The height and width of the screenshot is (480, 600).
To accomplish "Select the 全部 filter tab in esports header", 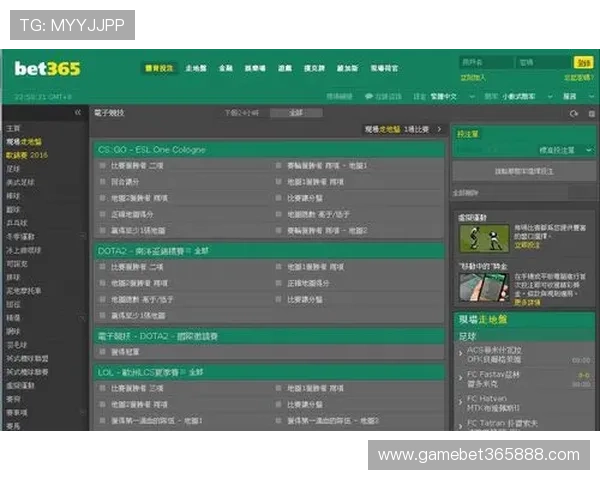I will tap(296, 113).
